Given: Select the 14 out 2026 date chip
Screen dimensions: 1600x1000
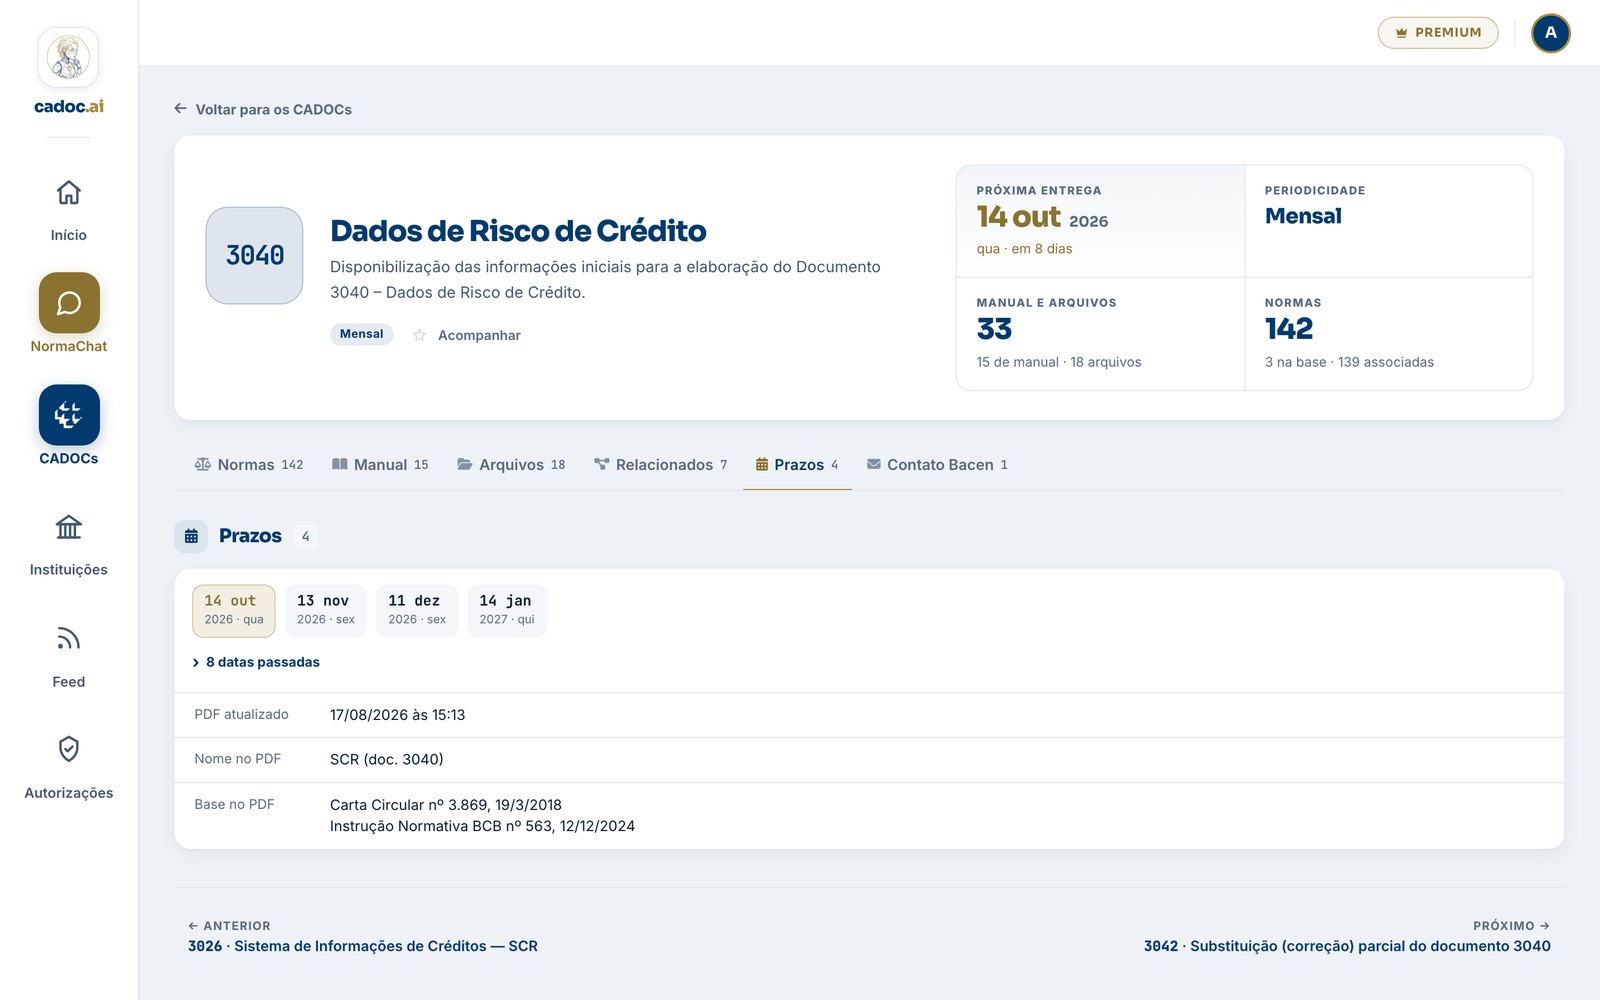Looking at the screenshot, I should click(234, 610).
